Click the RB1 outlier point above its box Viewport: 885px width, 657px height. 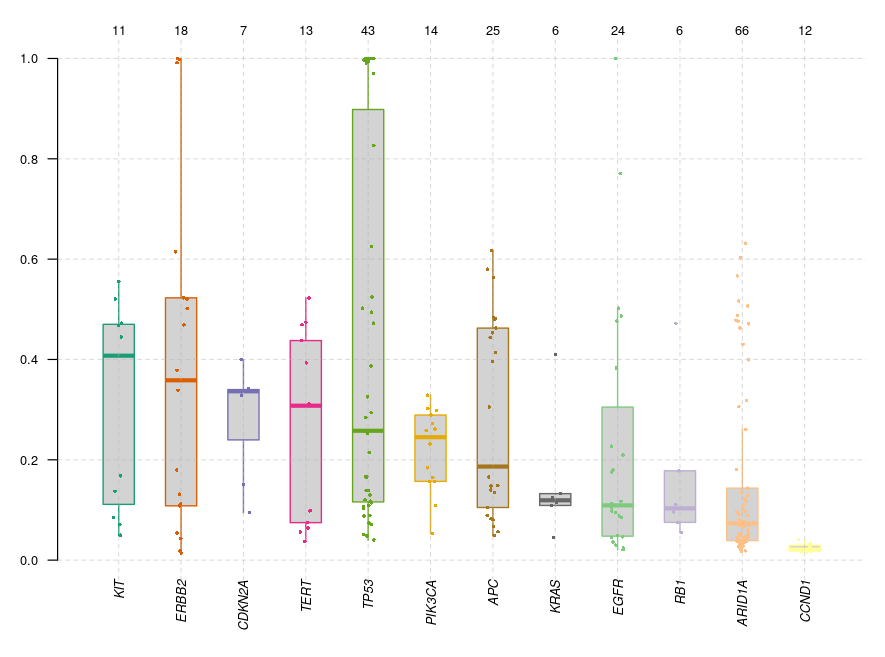pos(676,323)
